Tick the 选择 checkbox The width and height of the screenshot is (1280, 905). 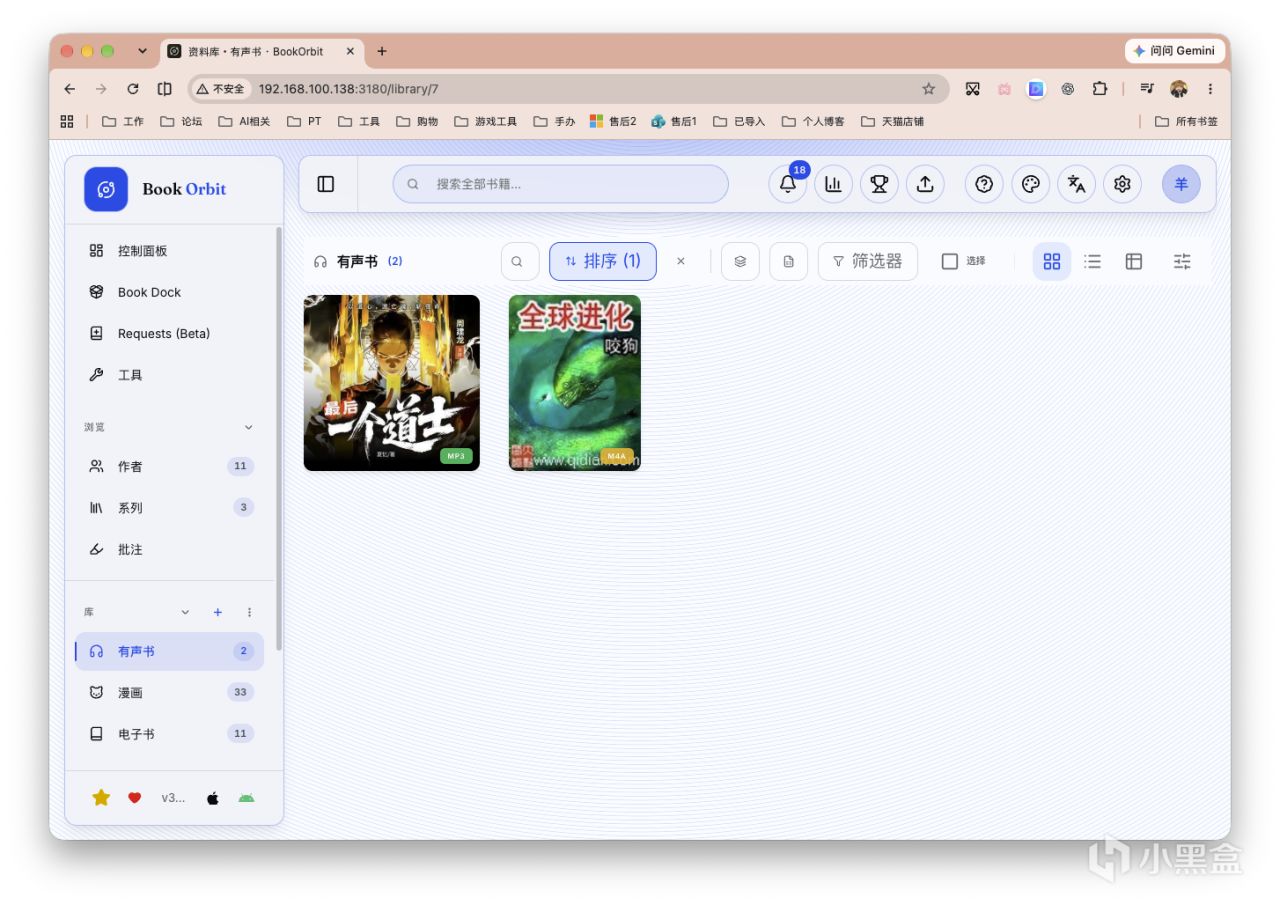point(950,261)
